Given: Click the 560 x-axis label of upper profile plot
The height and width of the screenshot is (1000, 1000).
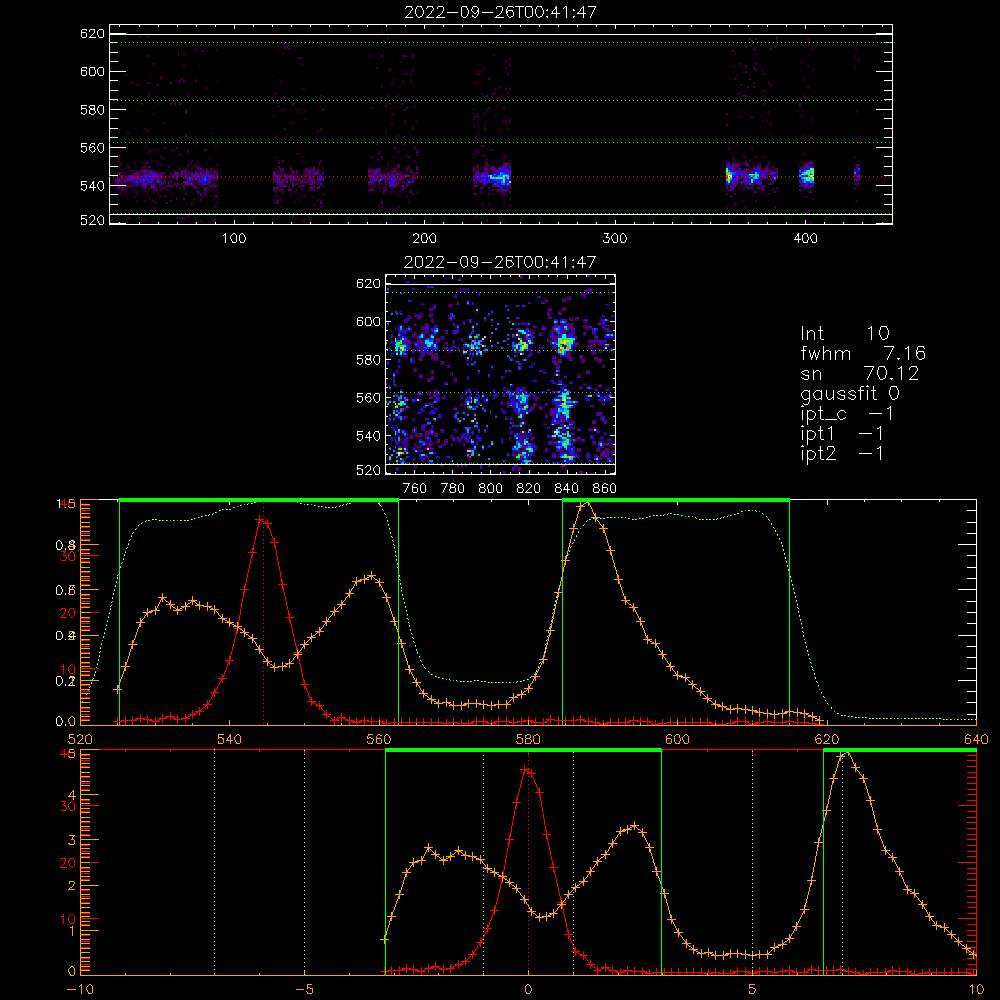Looking at the screenshot, I should (378, 739).
